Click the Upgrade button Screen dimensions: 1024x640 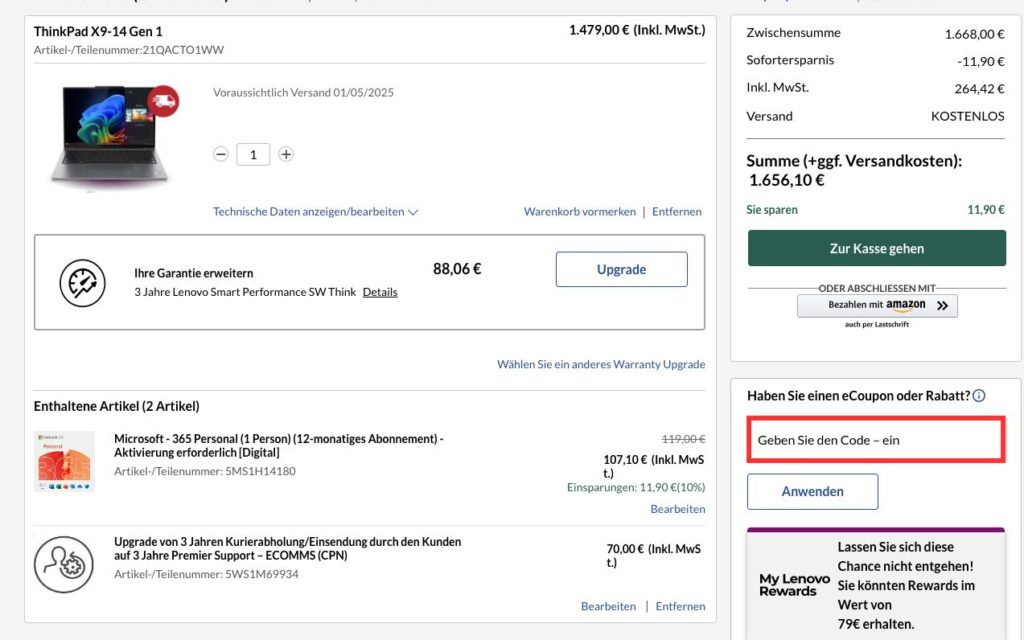pos(621,269)
